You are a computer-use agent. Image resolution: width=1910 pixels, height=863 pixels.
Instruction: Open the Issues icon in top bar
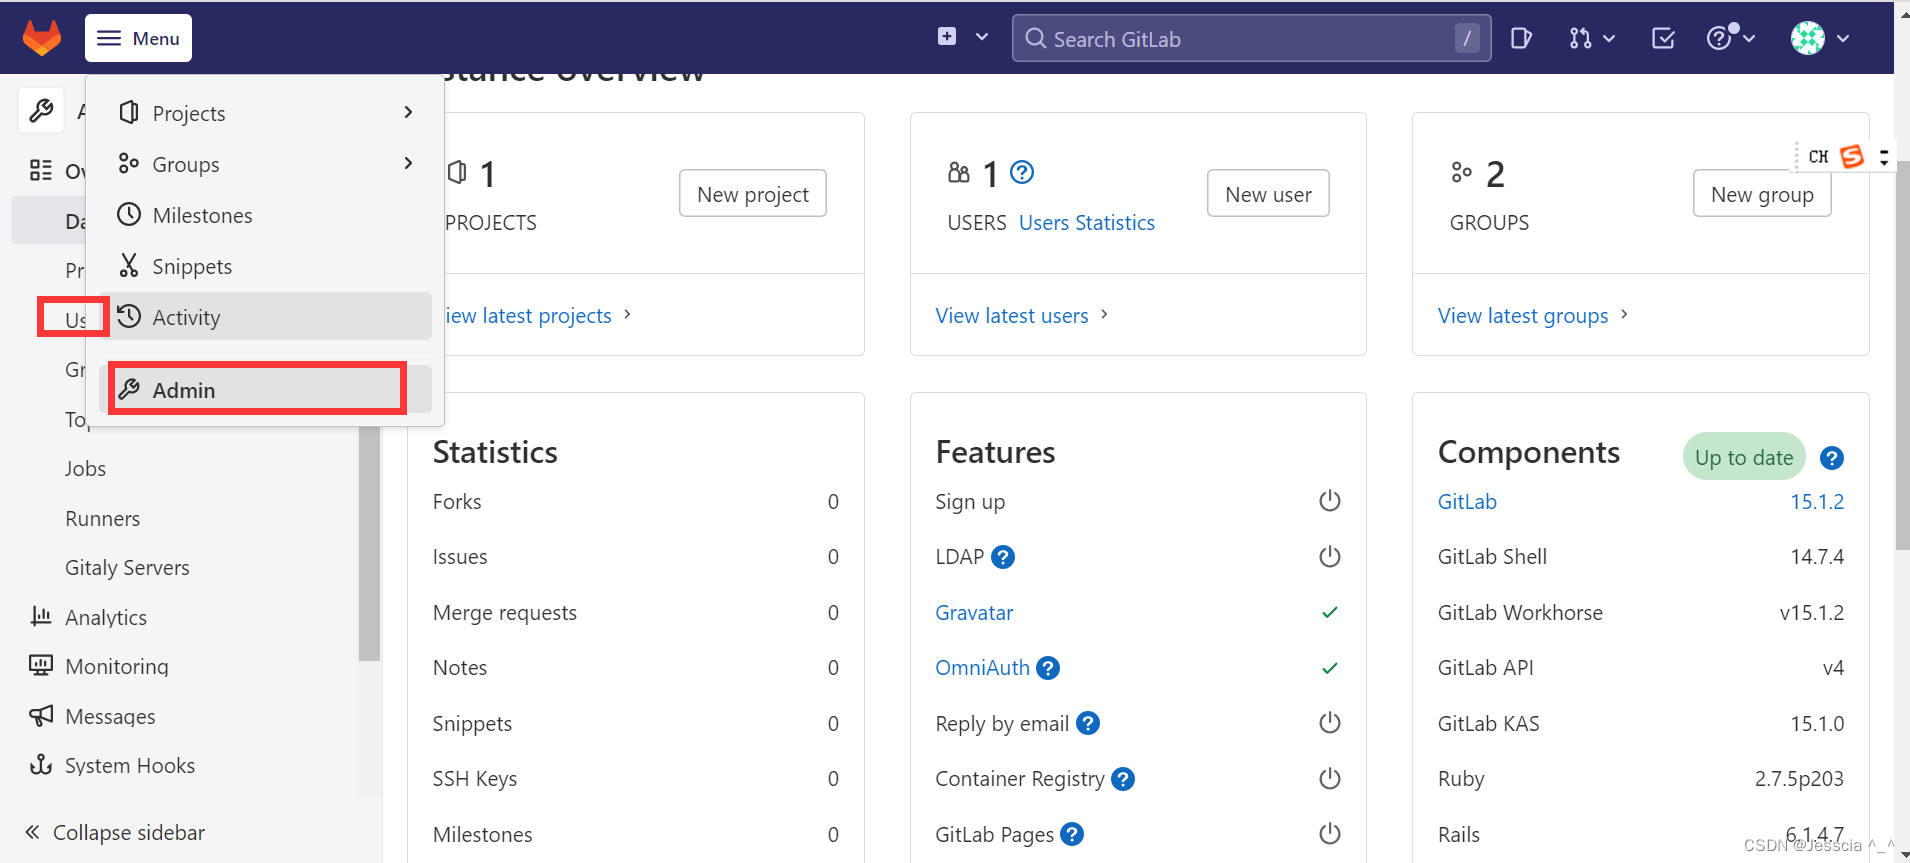(x=1521, y=38)
